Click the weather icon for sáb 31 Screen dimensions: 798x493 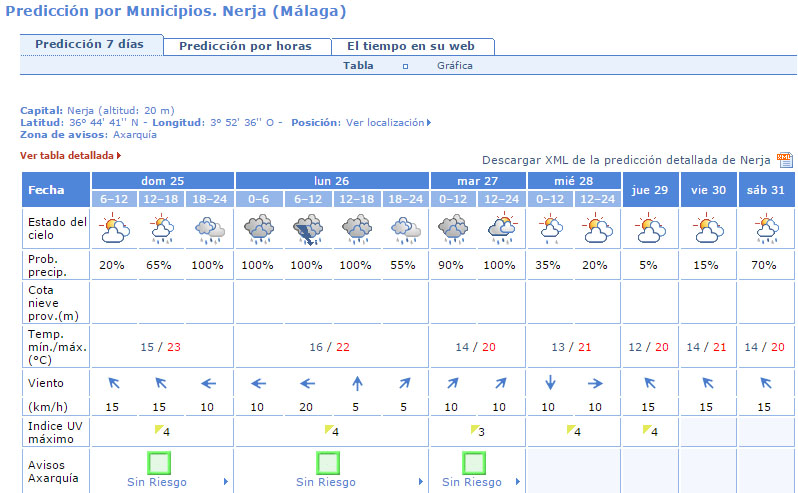pos(766,230)
